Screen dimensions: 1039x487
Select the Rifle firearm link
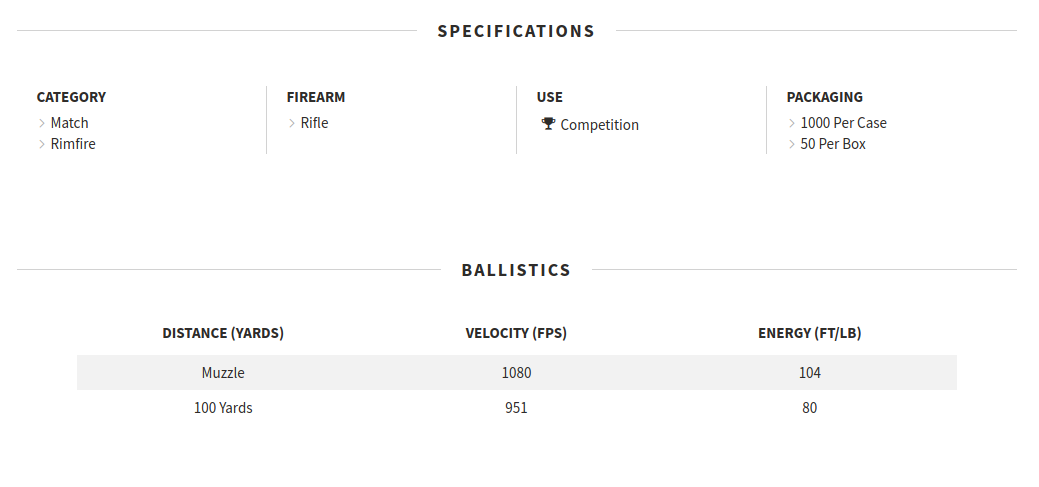314,123
